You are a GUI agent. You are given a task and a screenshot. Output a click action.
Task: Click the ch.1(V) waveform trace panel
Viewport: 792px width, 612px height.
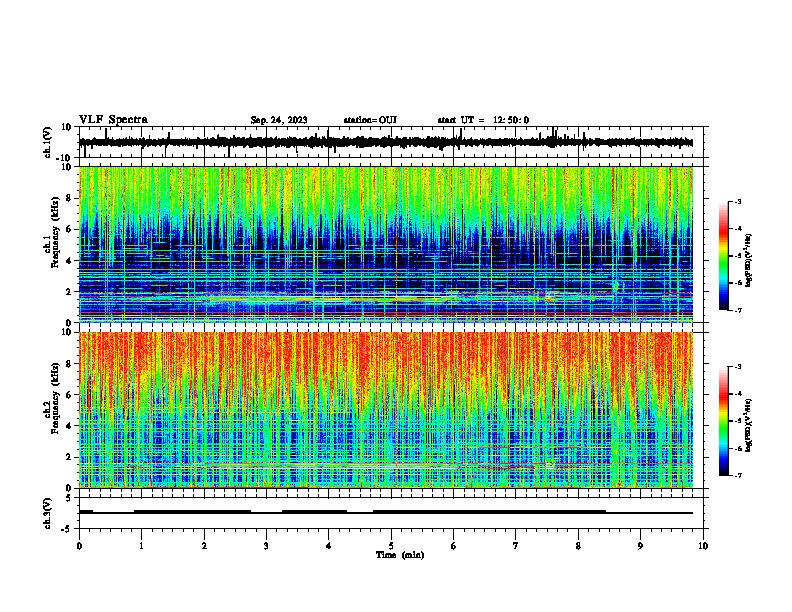393,142
